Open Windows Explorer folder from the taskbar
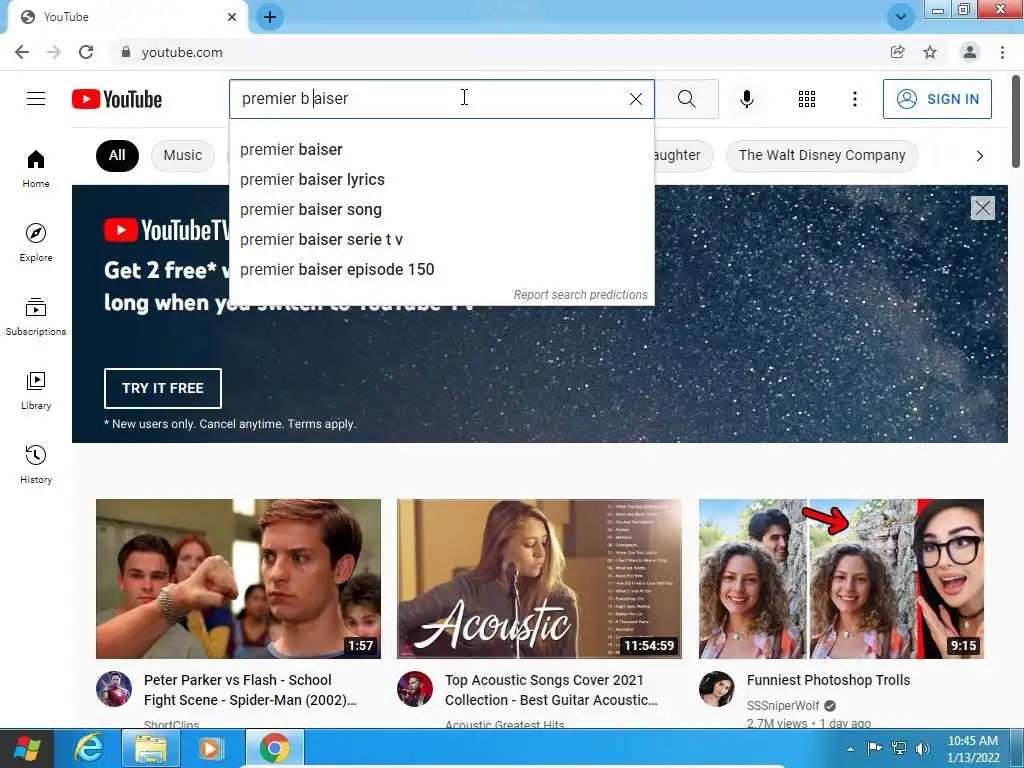The height and width of the screenshot is (768, 1024). (x=150, y=748)
